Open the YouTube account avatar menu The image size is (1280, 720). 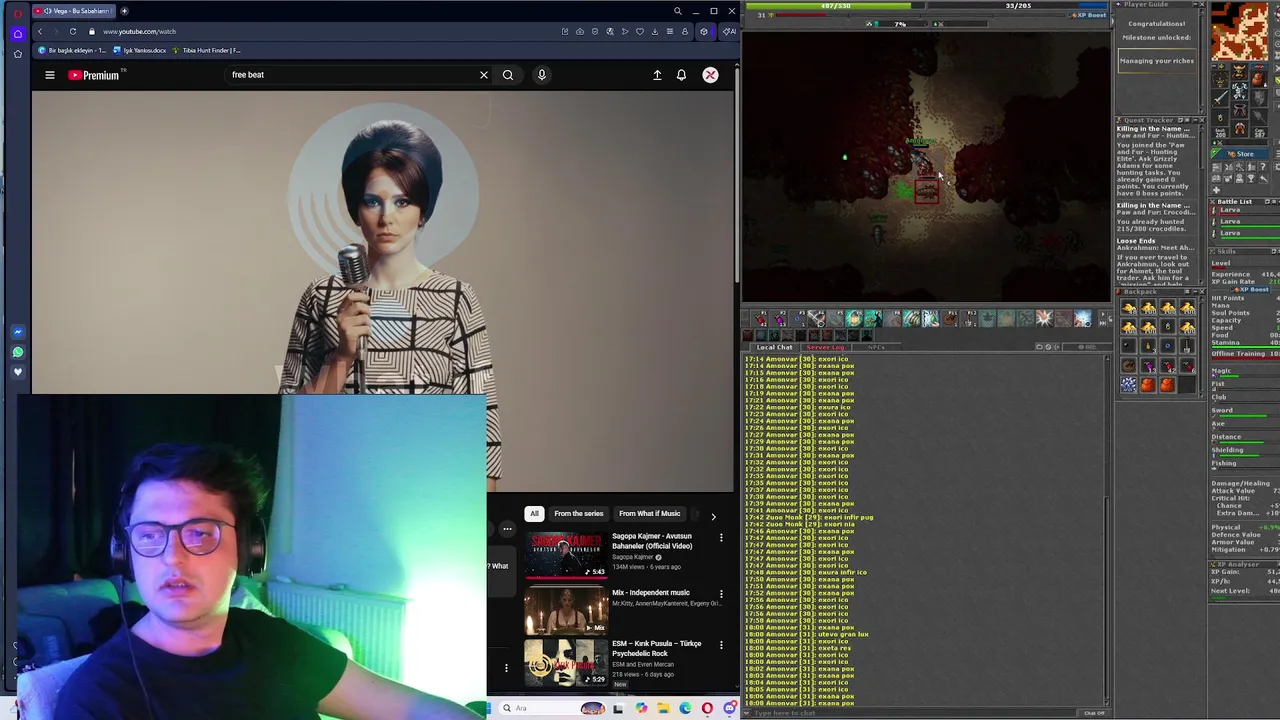point(710,75)
